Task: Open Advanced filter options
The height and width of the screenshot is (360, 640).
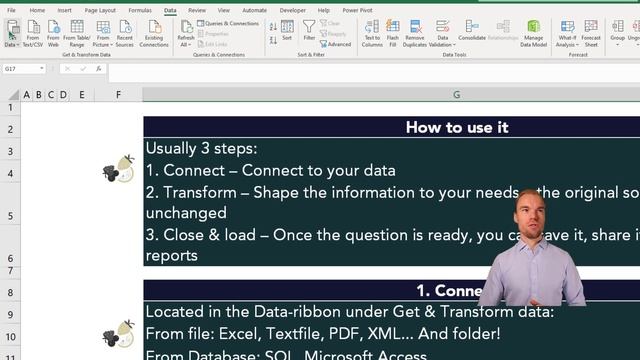Action: pyautogui.click(x=335, y=44)
